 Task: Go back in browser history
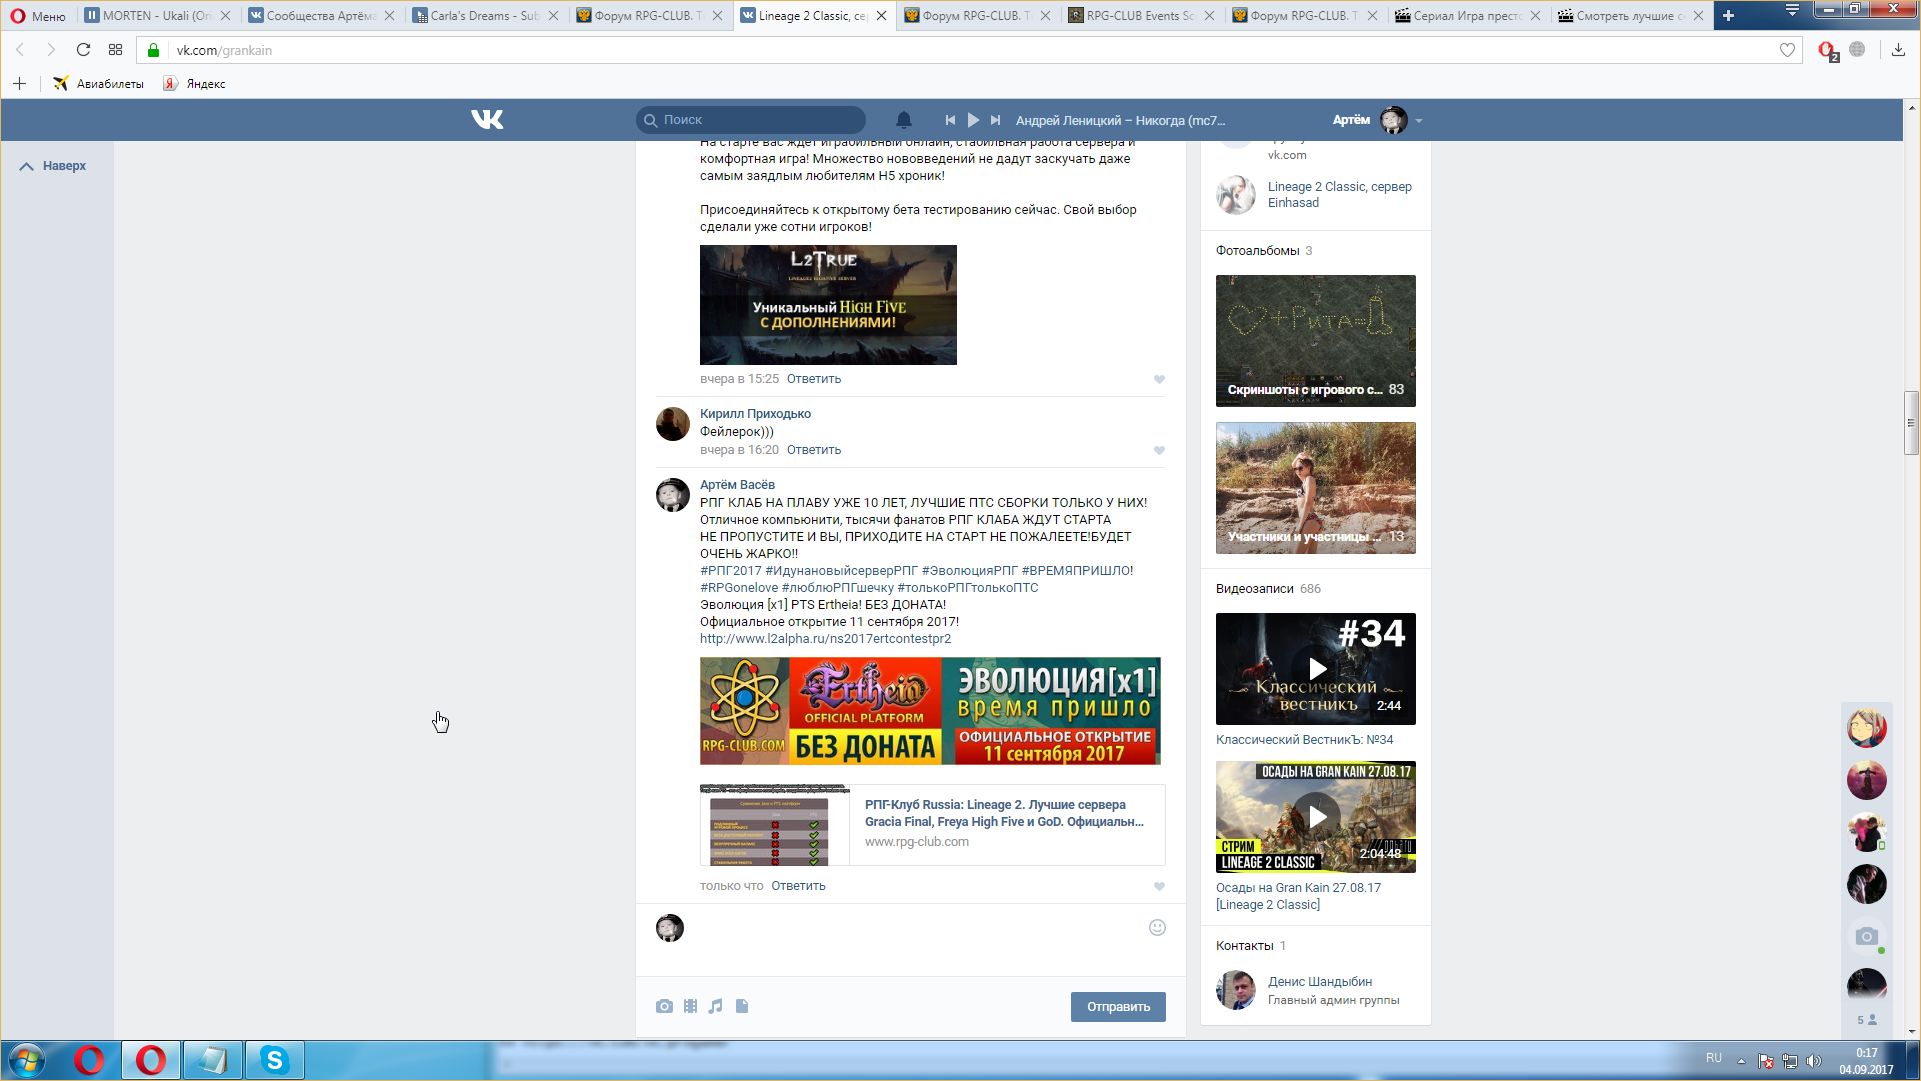20,50
